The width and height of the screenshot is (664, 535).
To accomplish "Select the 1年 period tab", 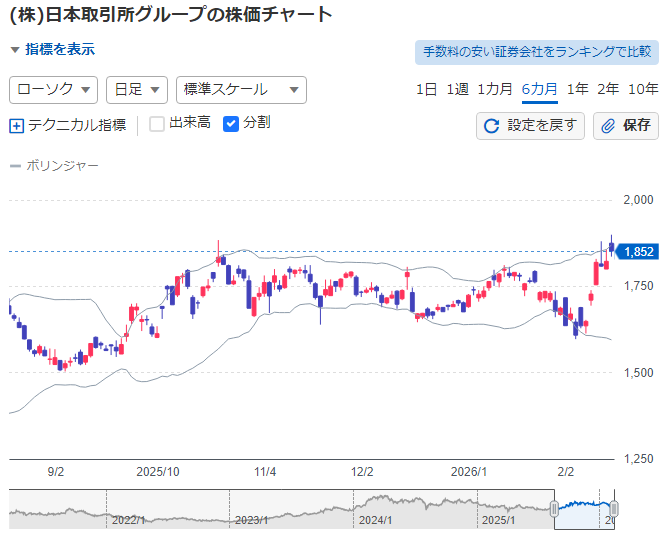I will [x=578, y=89].
